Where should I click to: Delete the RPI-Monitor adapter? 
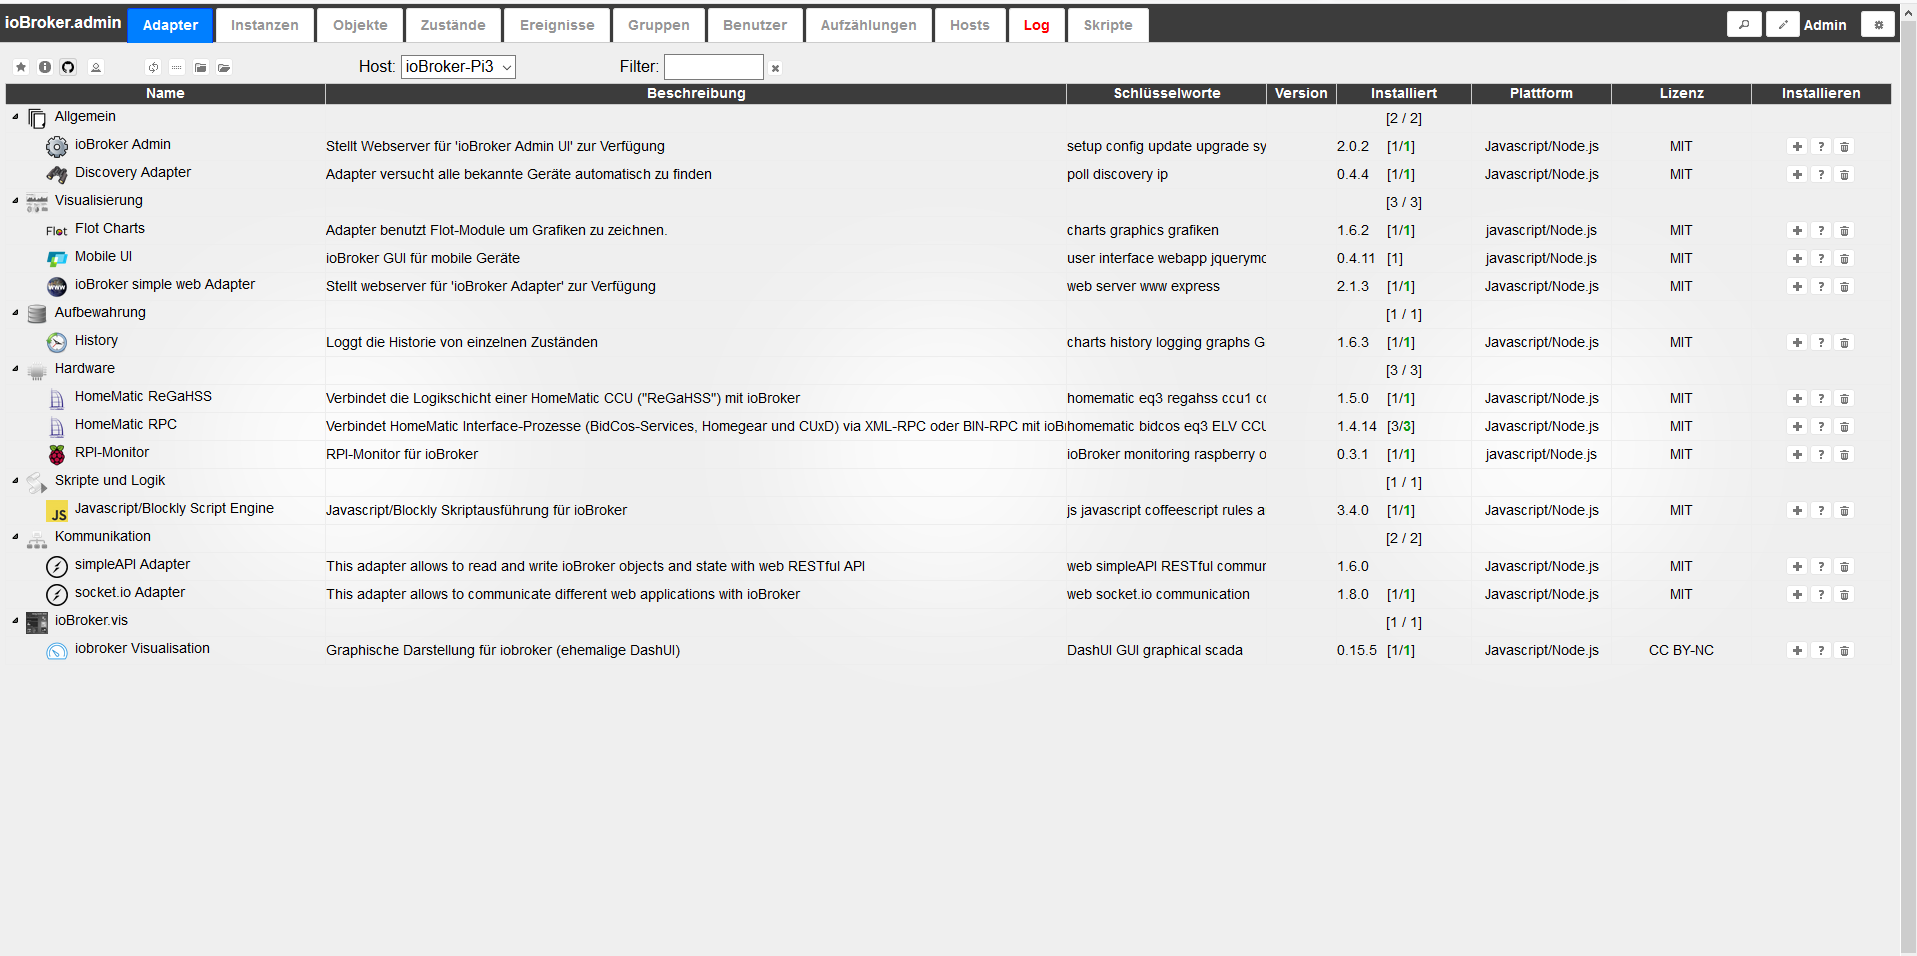(x=1845, y=454)
